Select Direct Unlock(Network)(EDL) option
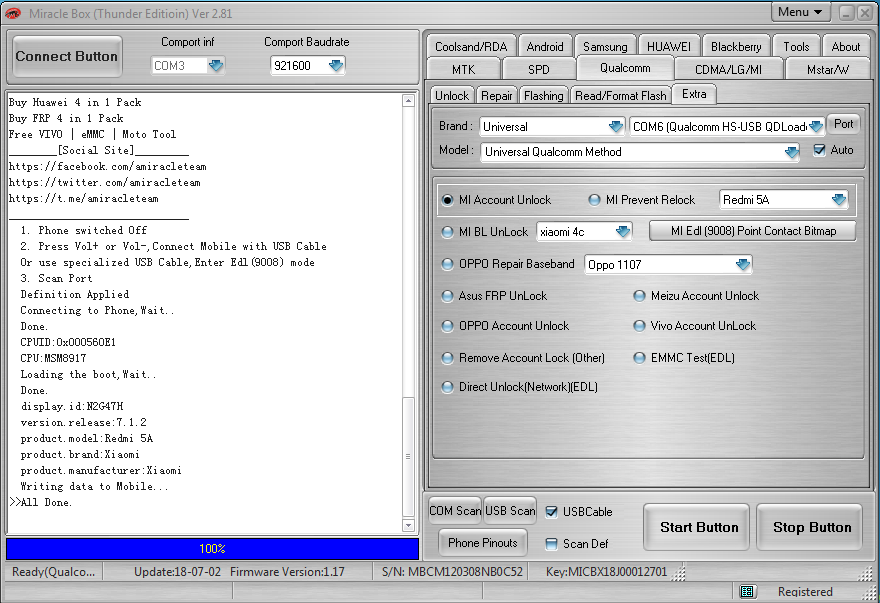The width and height of the screenshot is (880, 603). click(447, 387)
